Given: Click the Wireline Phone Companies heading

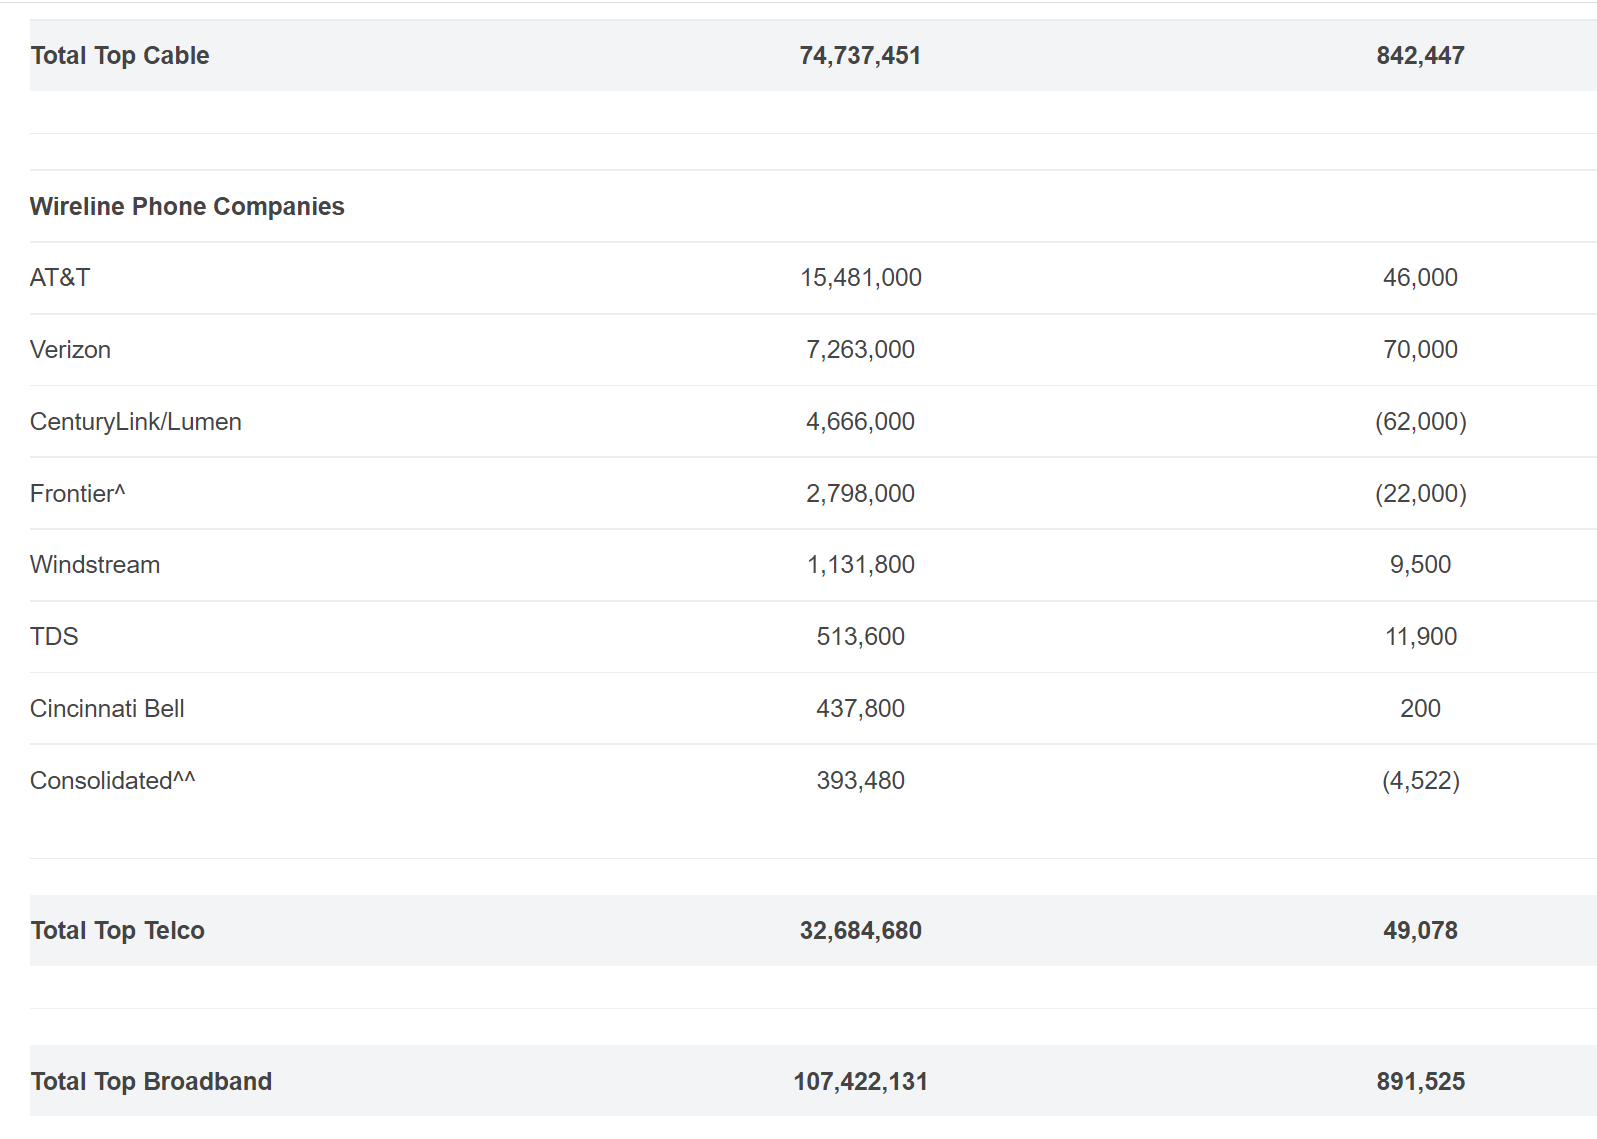Looking at the screenshot, I should tap(187, 207).
